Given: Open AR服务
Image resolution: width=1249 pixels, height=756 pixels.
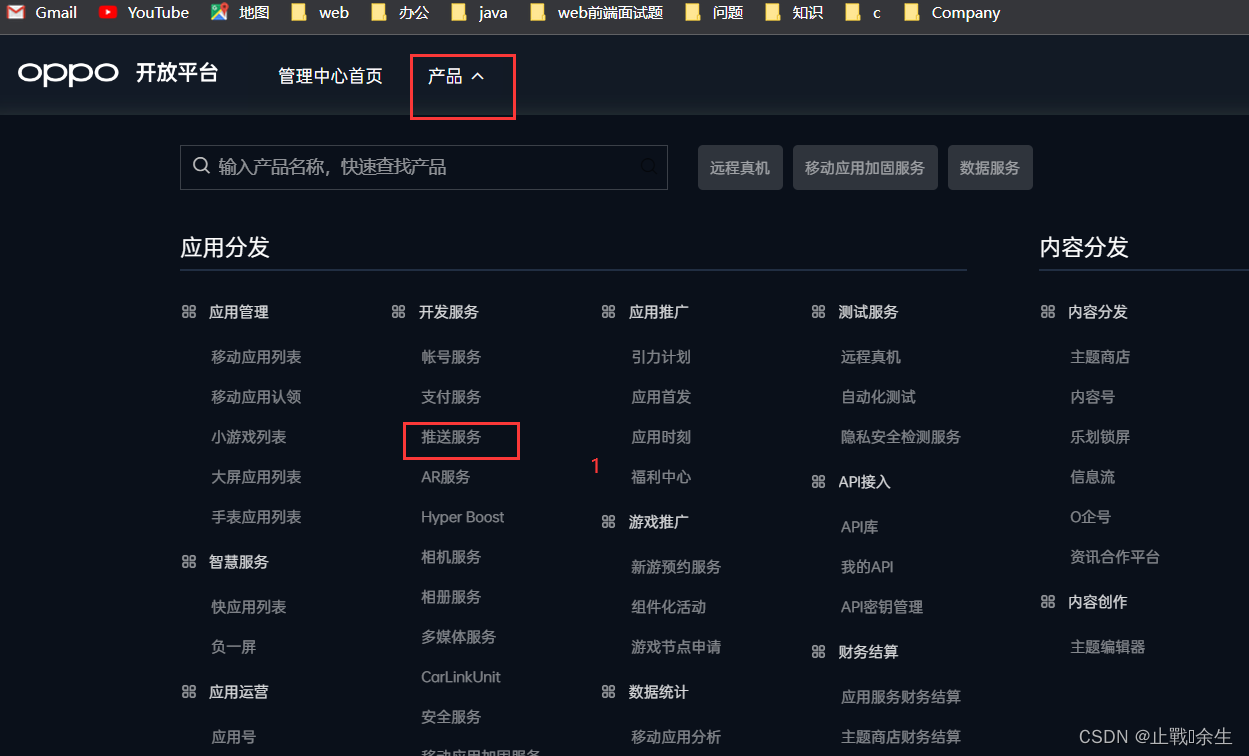Looking at the screenshot, I should pos(446,477).
